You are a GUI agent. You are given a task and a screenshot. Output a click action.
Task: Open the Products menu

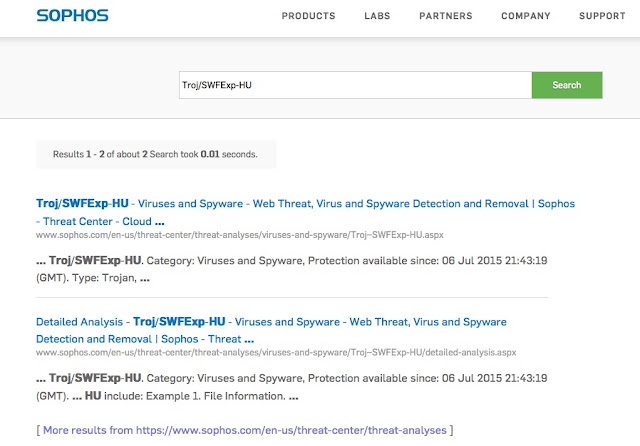pyautogui.click(x=308, y=16)
